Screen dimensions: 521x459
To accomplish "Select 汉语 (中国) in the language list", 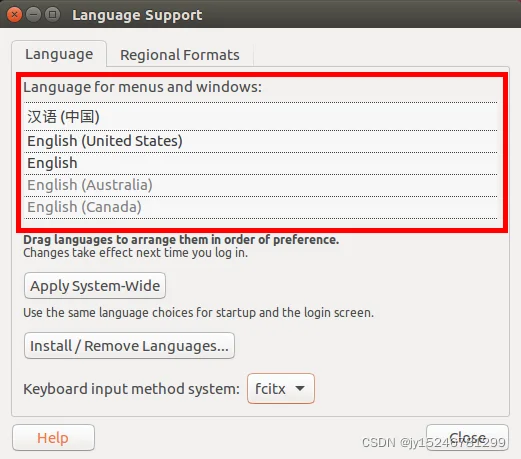I will (260, 117).
